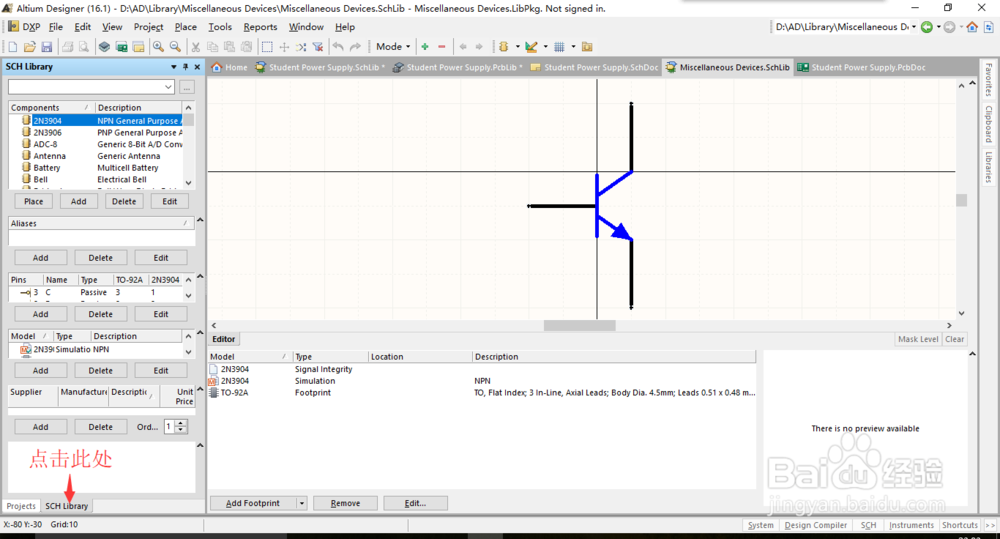Switch to Student Power Supply.PcbDoc tab

(x=862, y=67)
